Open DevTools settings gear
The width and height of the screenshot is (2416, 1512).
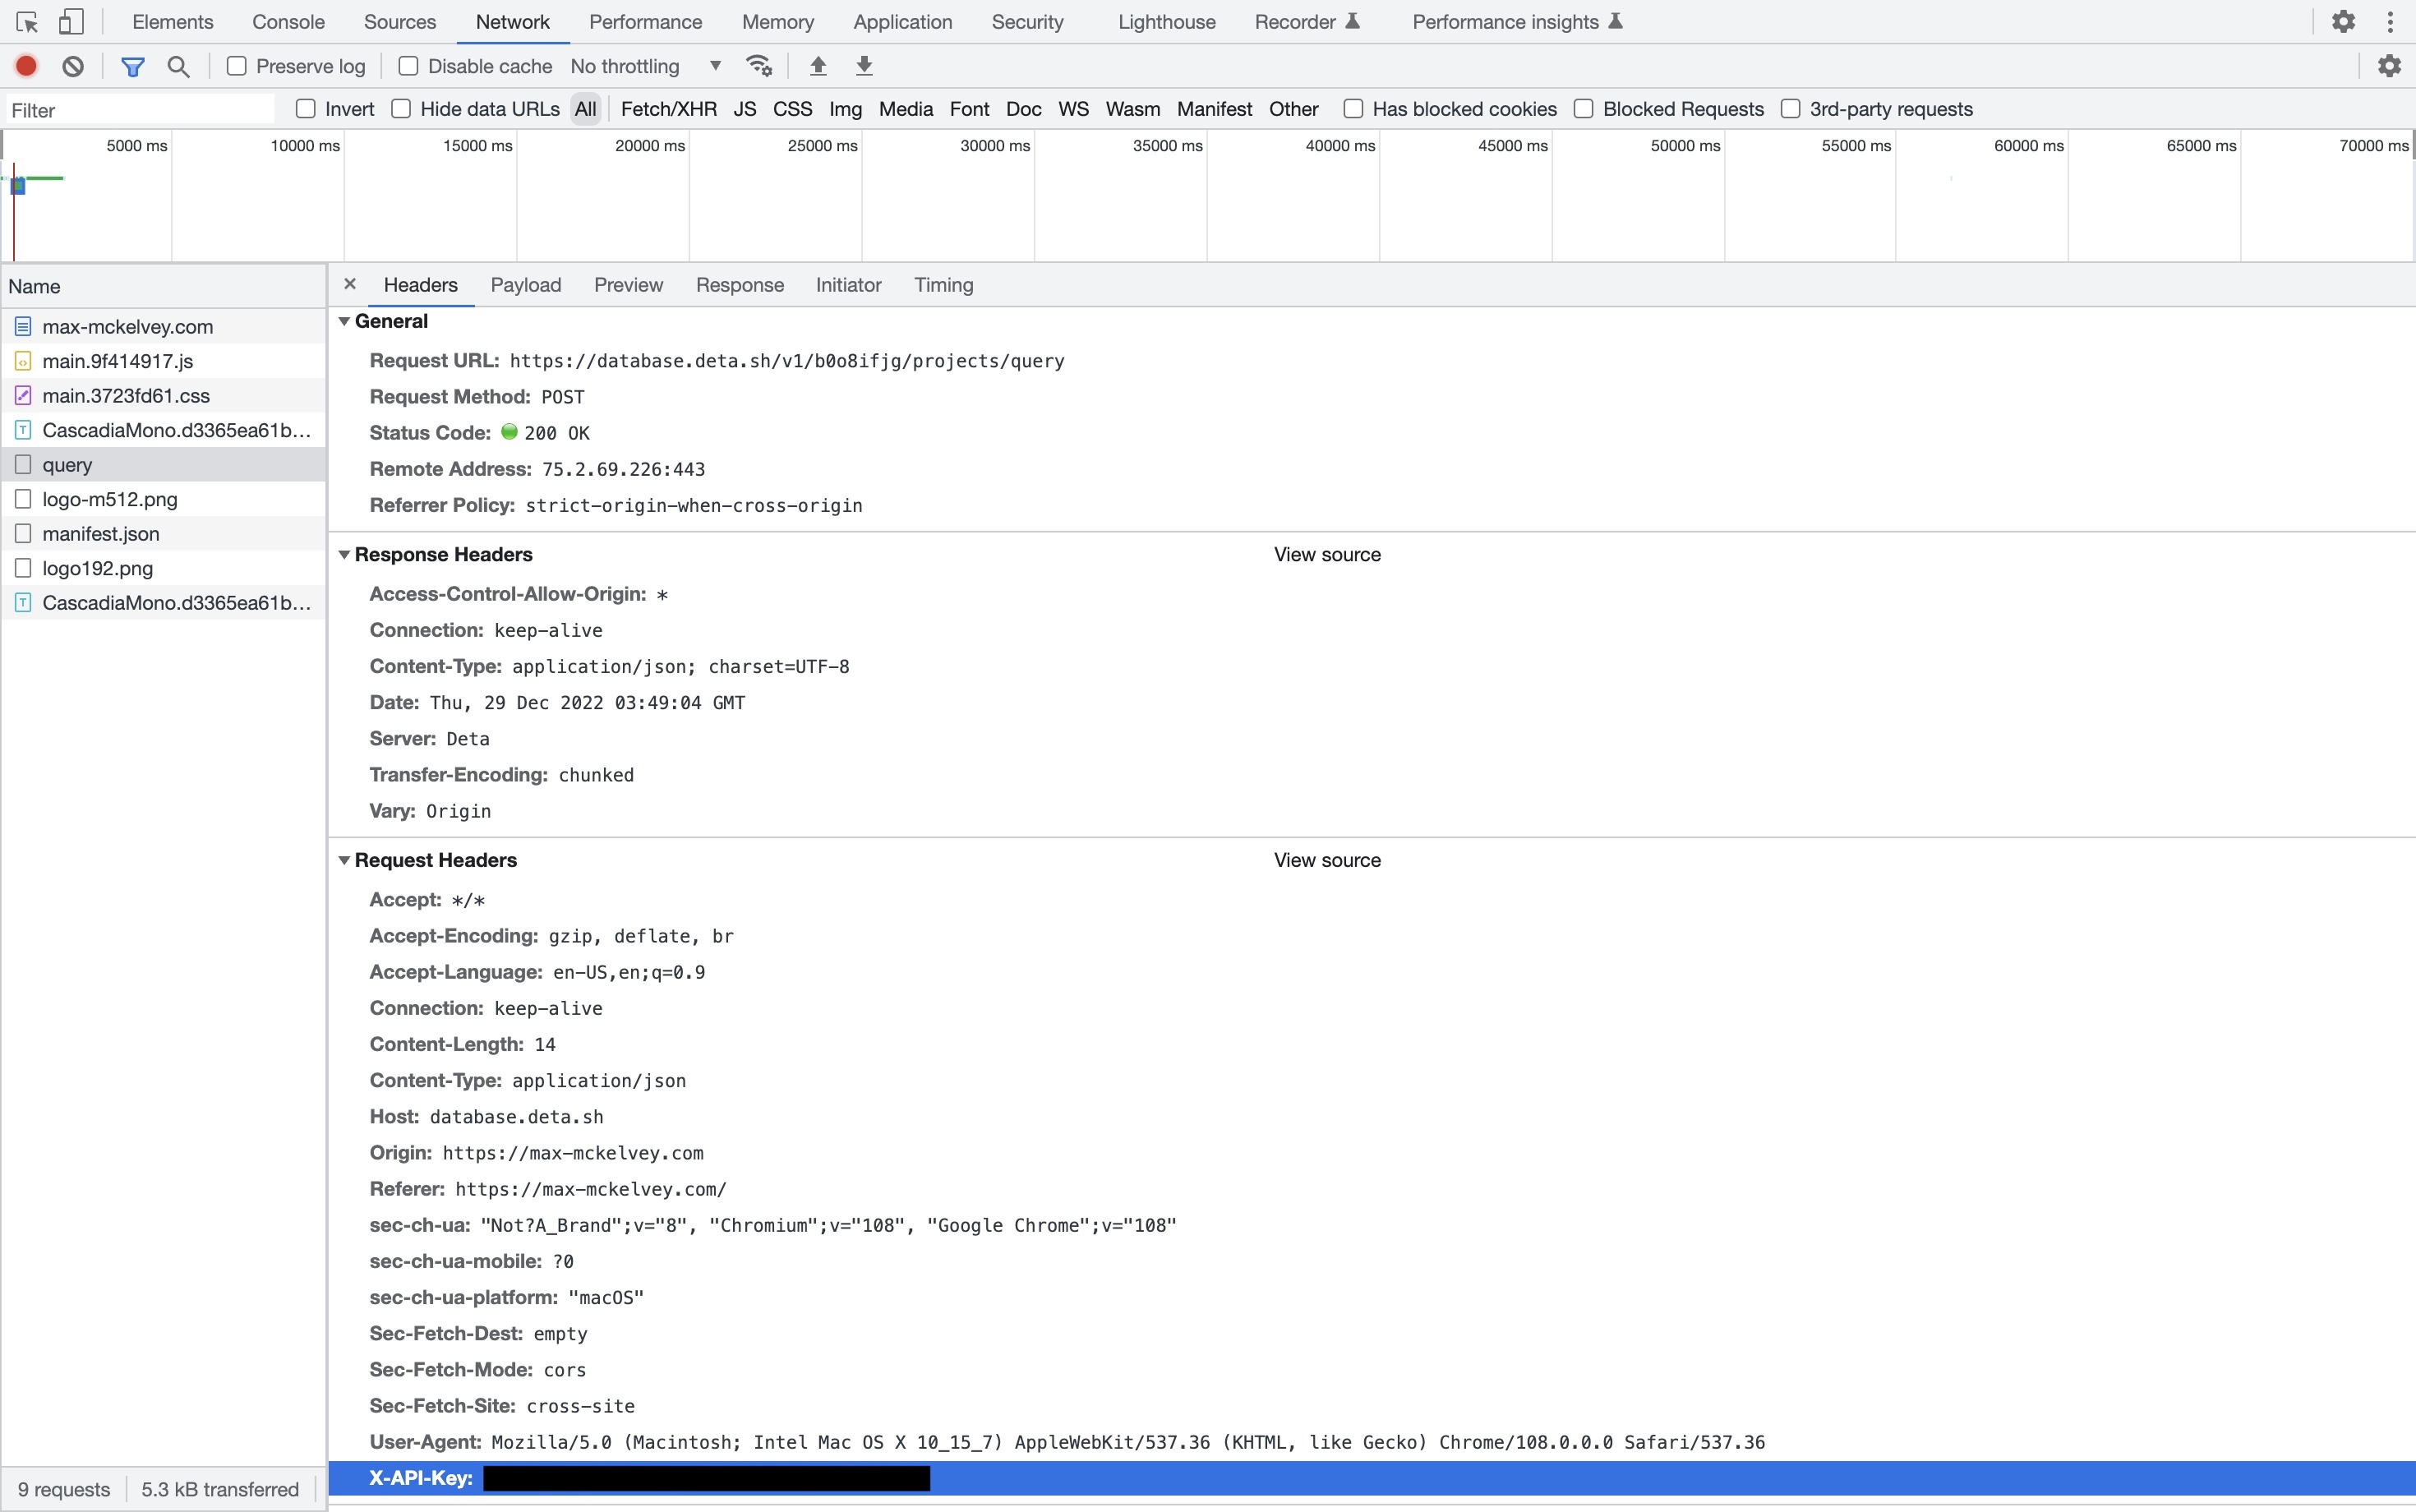[2343, 21]
